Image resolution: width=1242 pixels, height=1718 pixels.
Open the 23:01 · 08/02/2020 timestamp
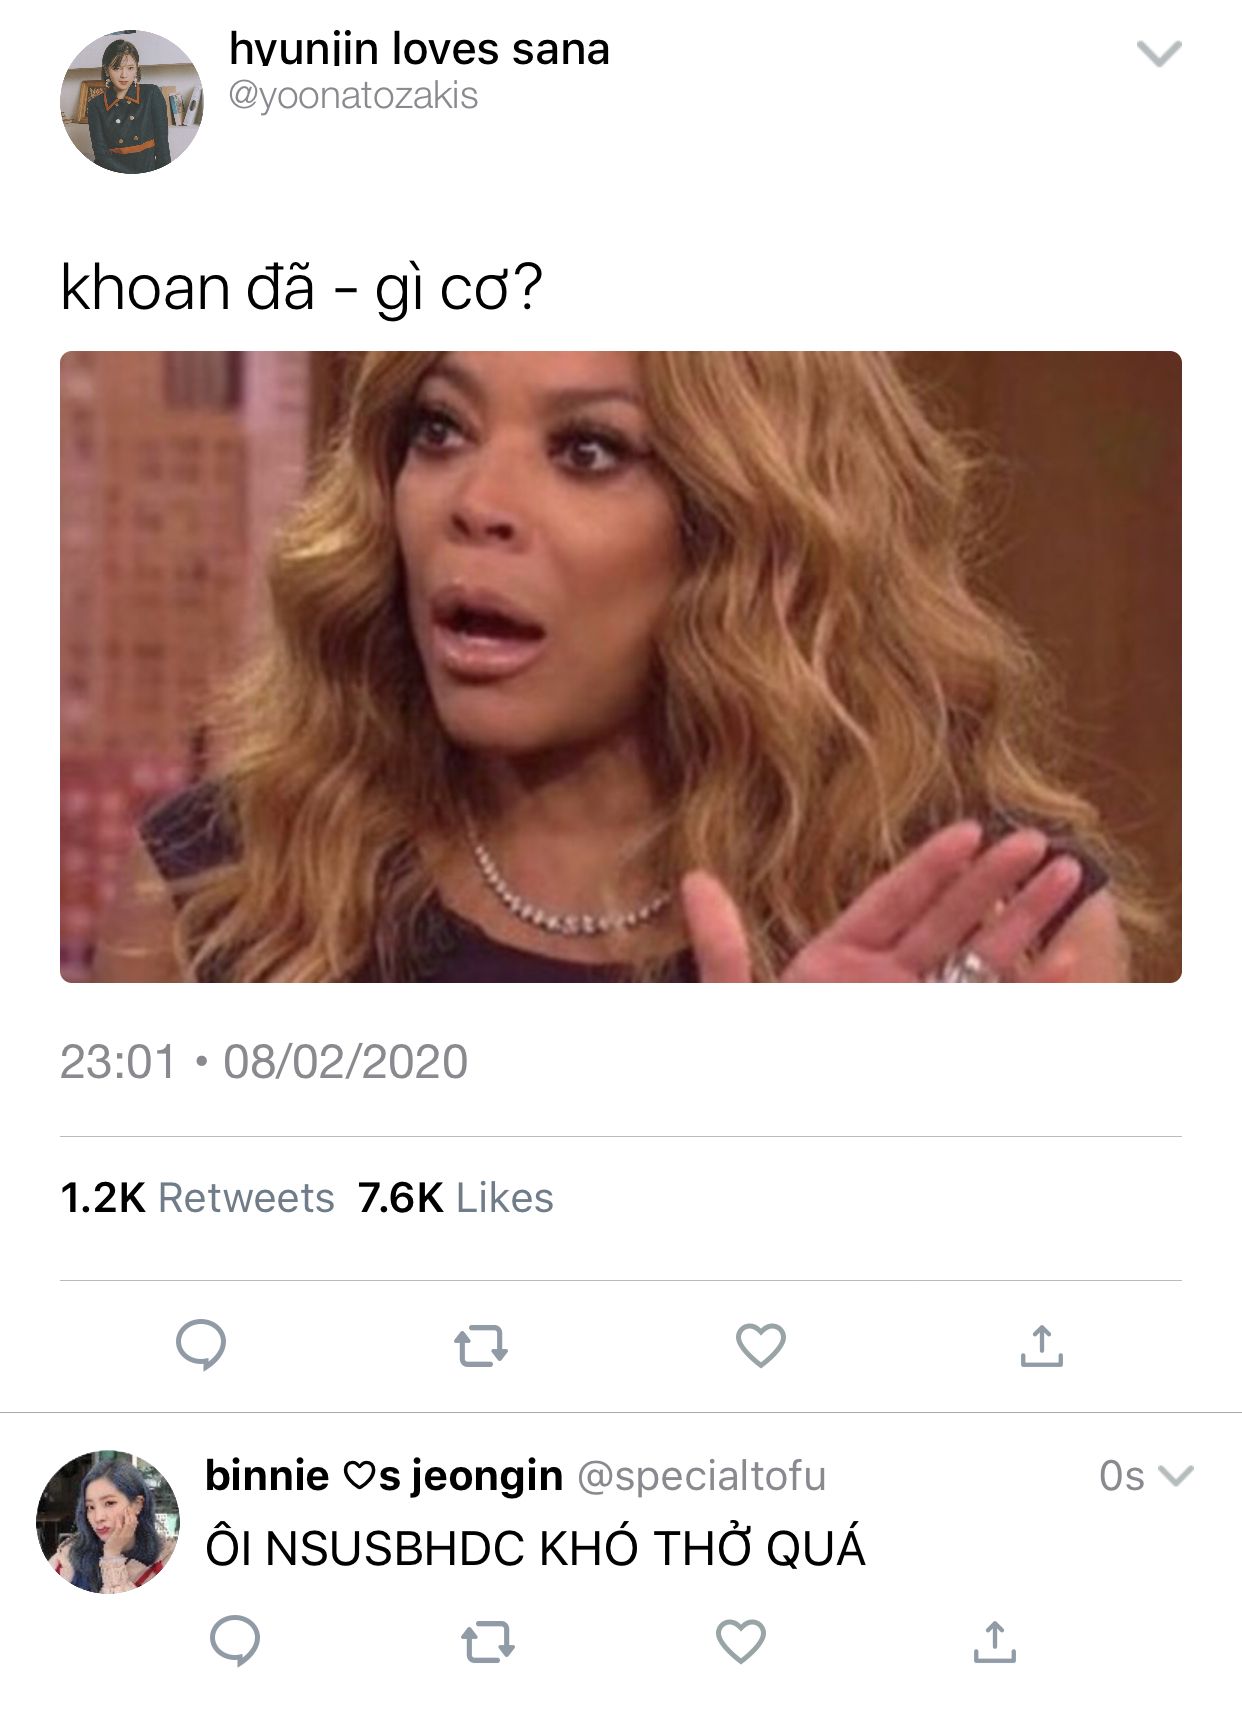point(264,1062)
